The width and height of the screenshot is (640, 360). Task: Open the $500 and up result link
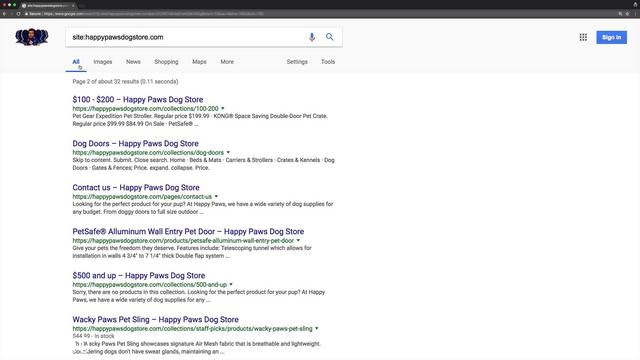(139, 276)
